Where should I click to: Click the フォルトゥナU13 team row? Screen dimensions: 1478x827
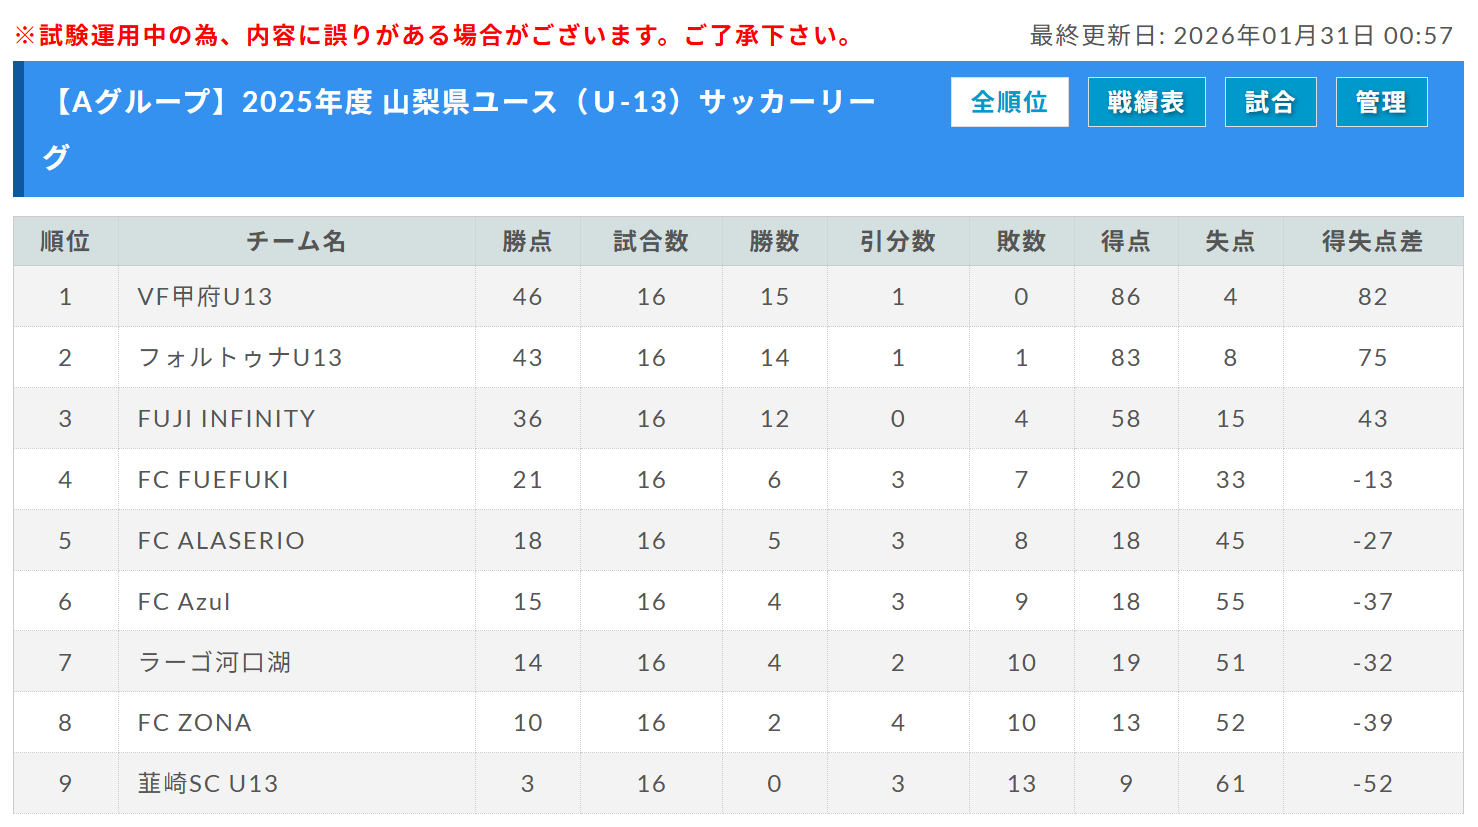(x=240, y=358)
